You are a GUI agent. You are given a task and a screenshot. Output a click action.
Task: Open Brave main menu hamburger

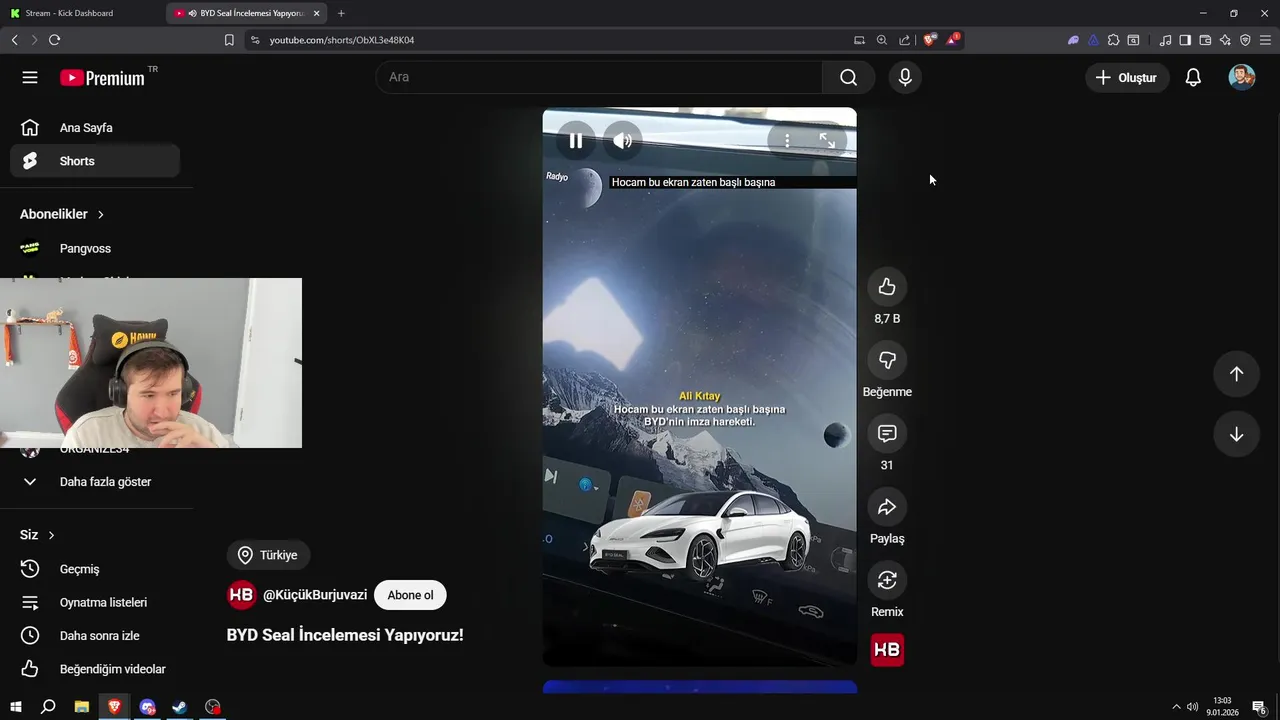[1265, 40]
